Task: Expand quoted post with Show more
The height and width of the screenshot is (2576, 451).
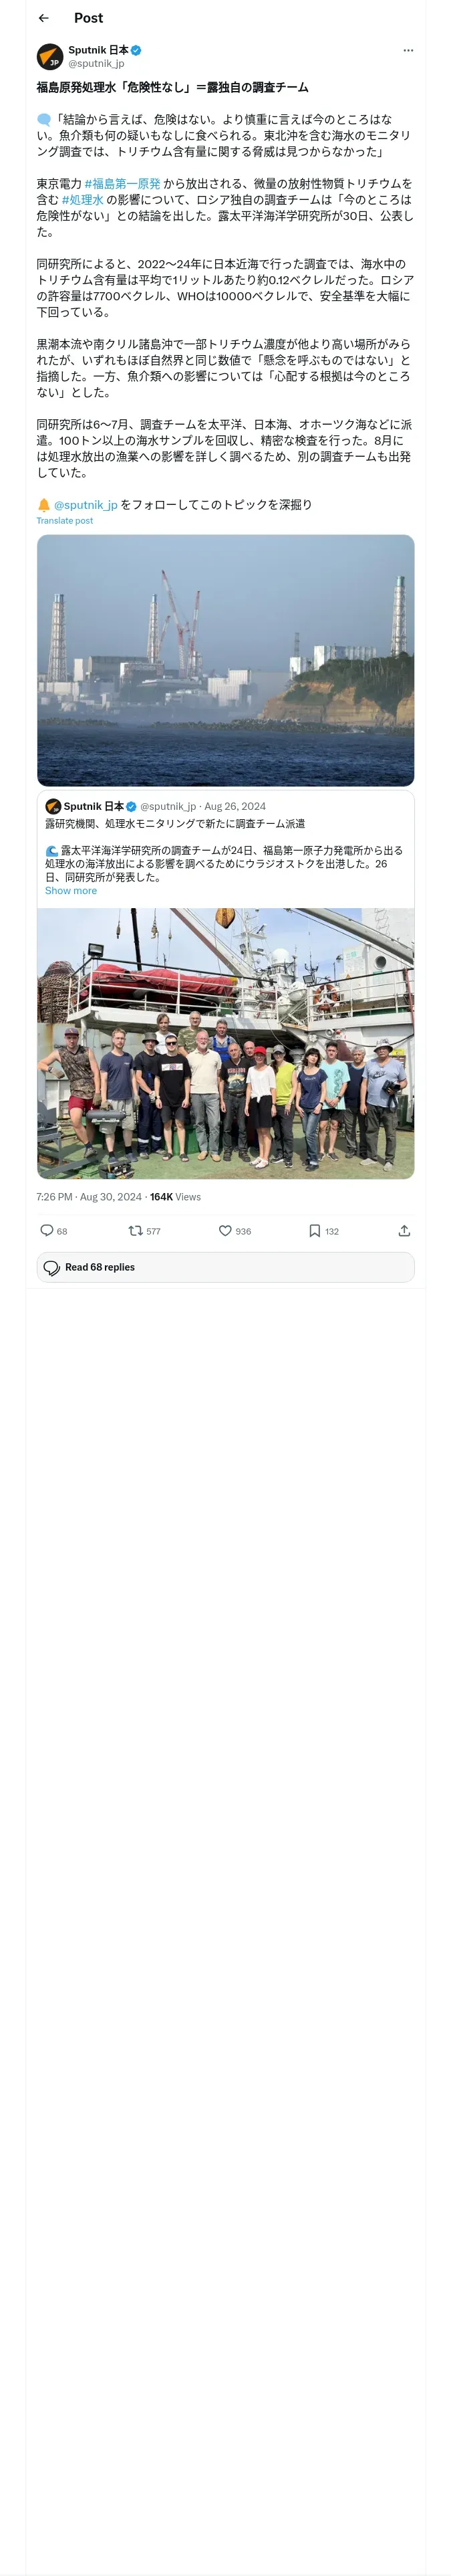Action: 71,891
